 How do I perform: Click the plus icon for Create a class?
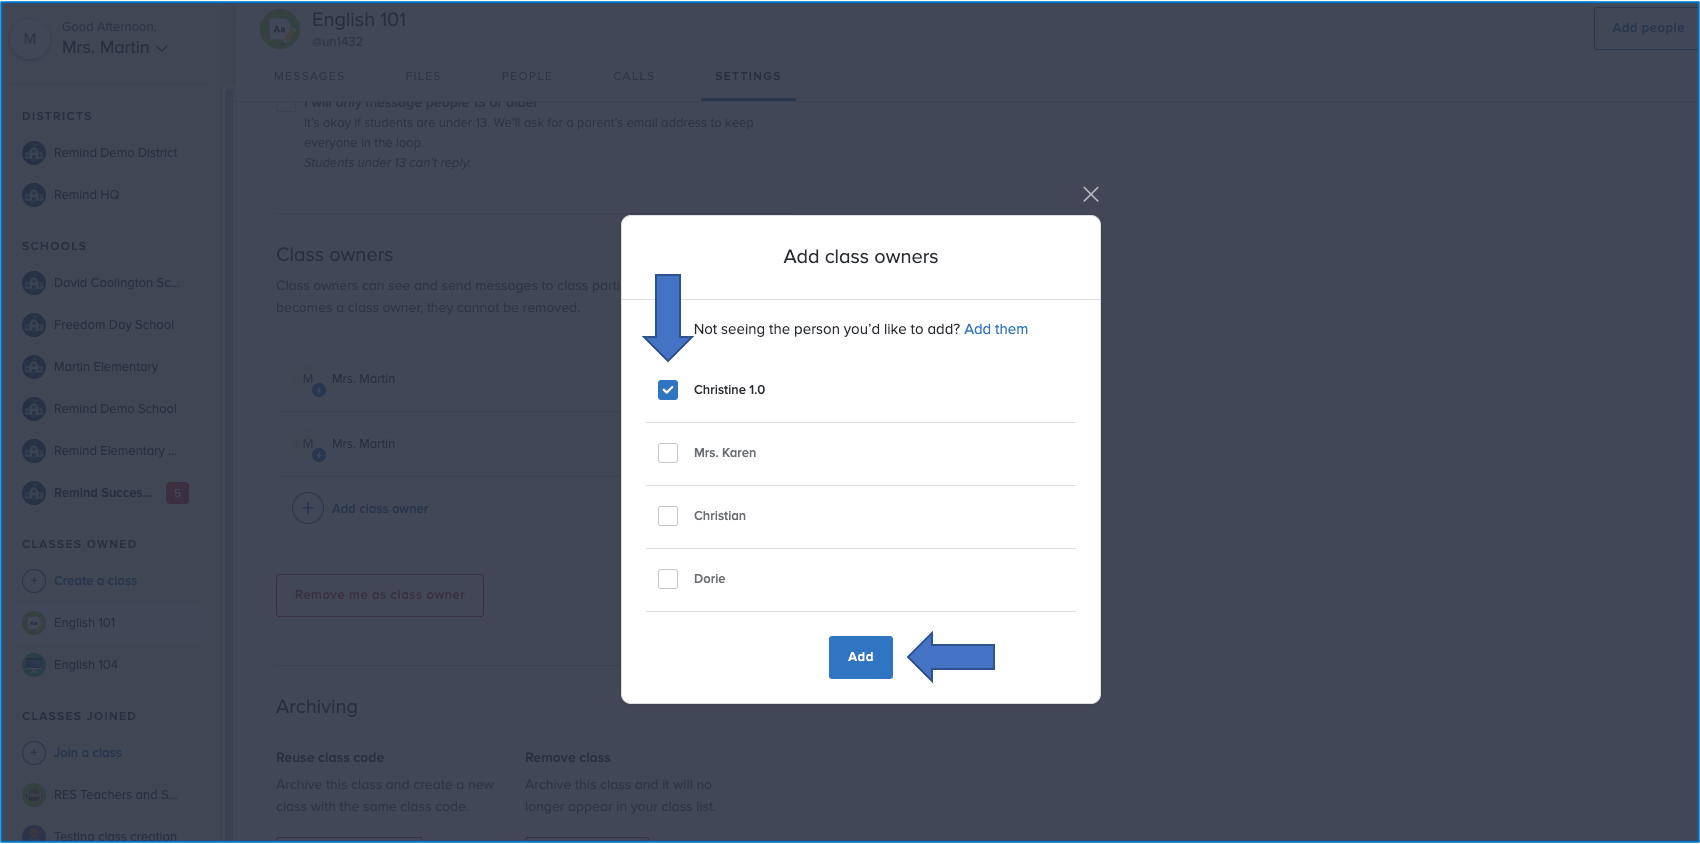point(34,581)
